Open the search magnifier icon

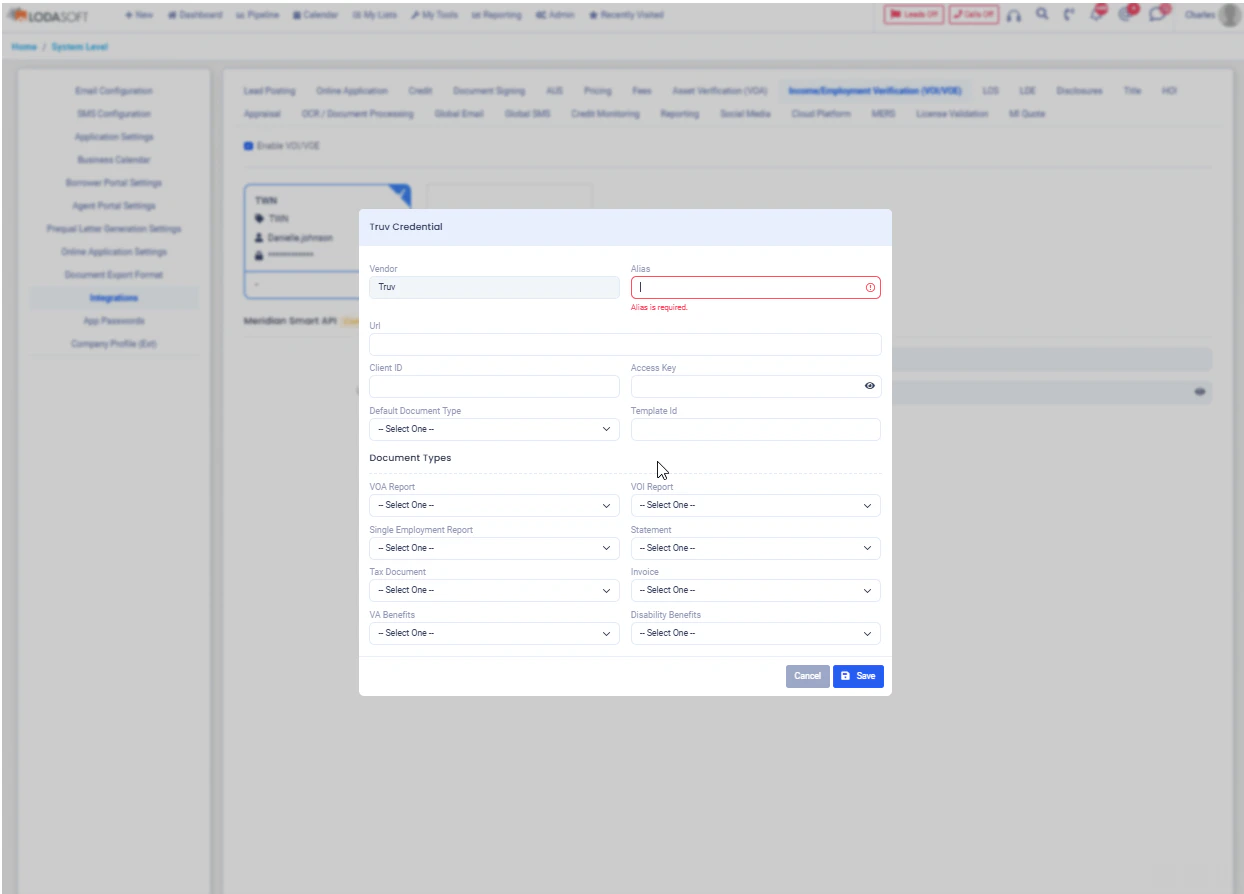pyautogui.click(x=1041, y=15)
